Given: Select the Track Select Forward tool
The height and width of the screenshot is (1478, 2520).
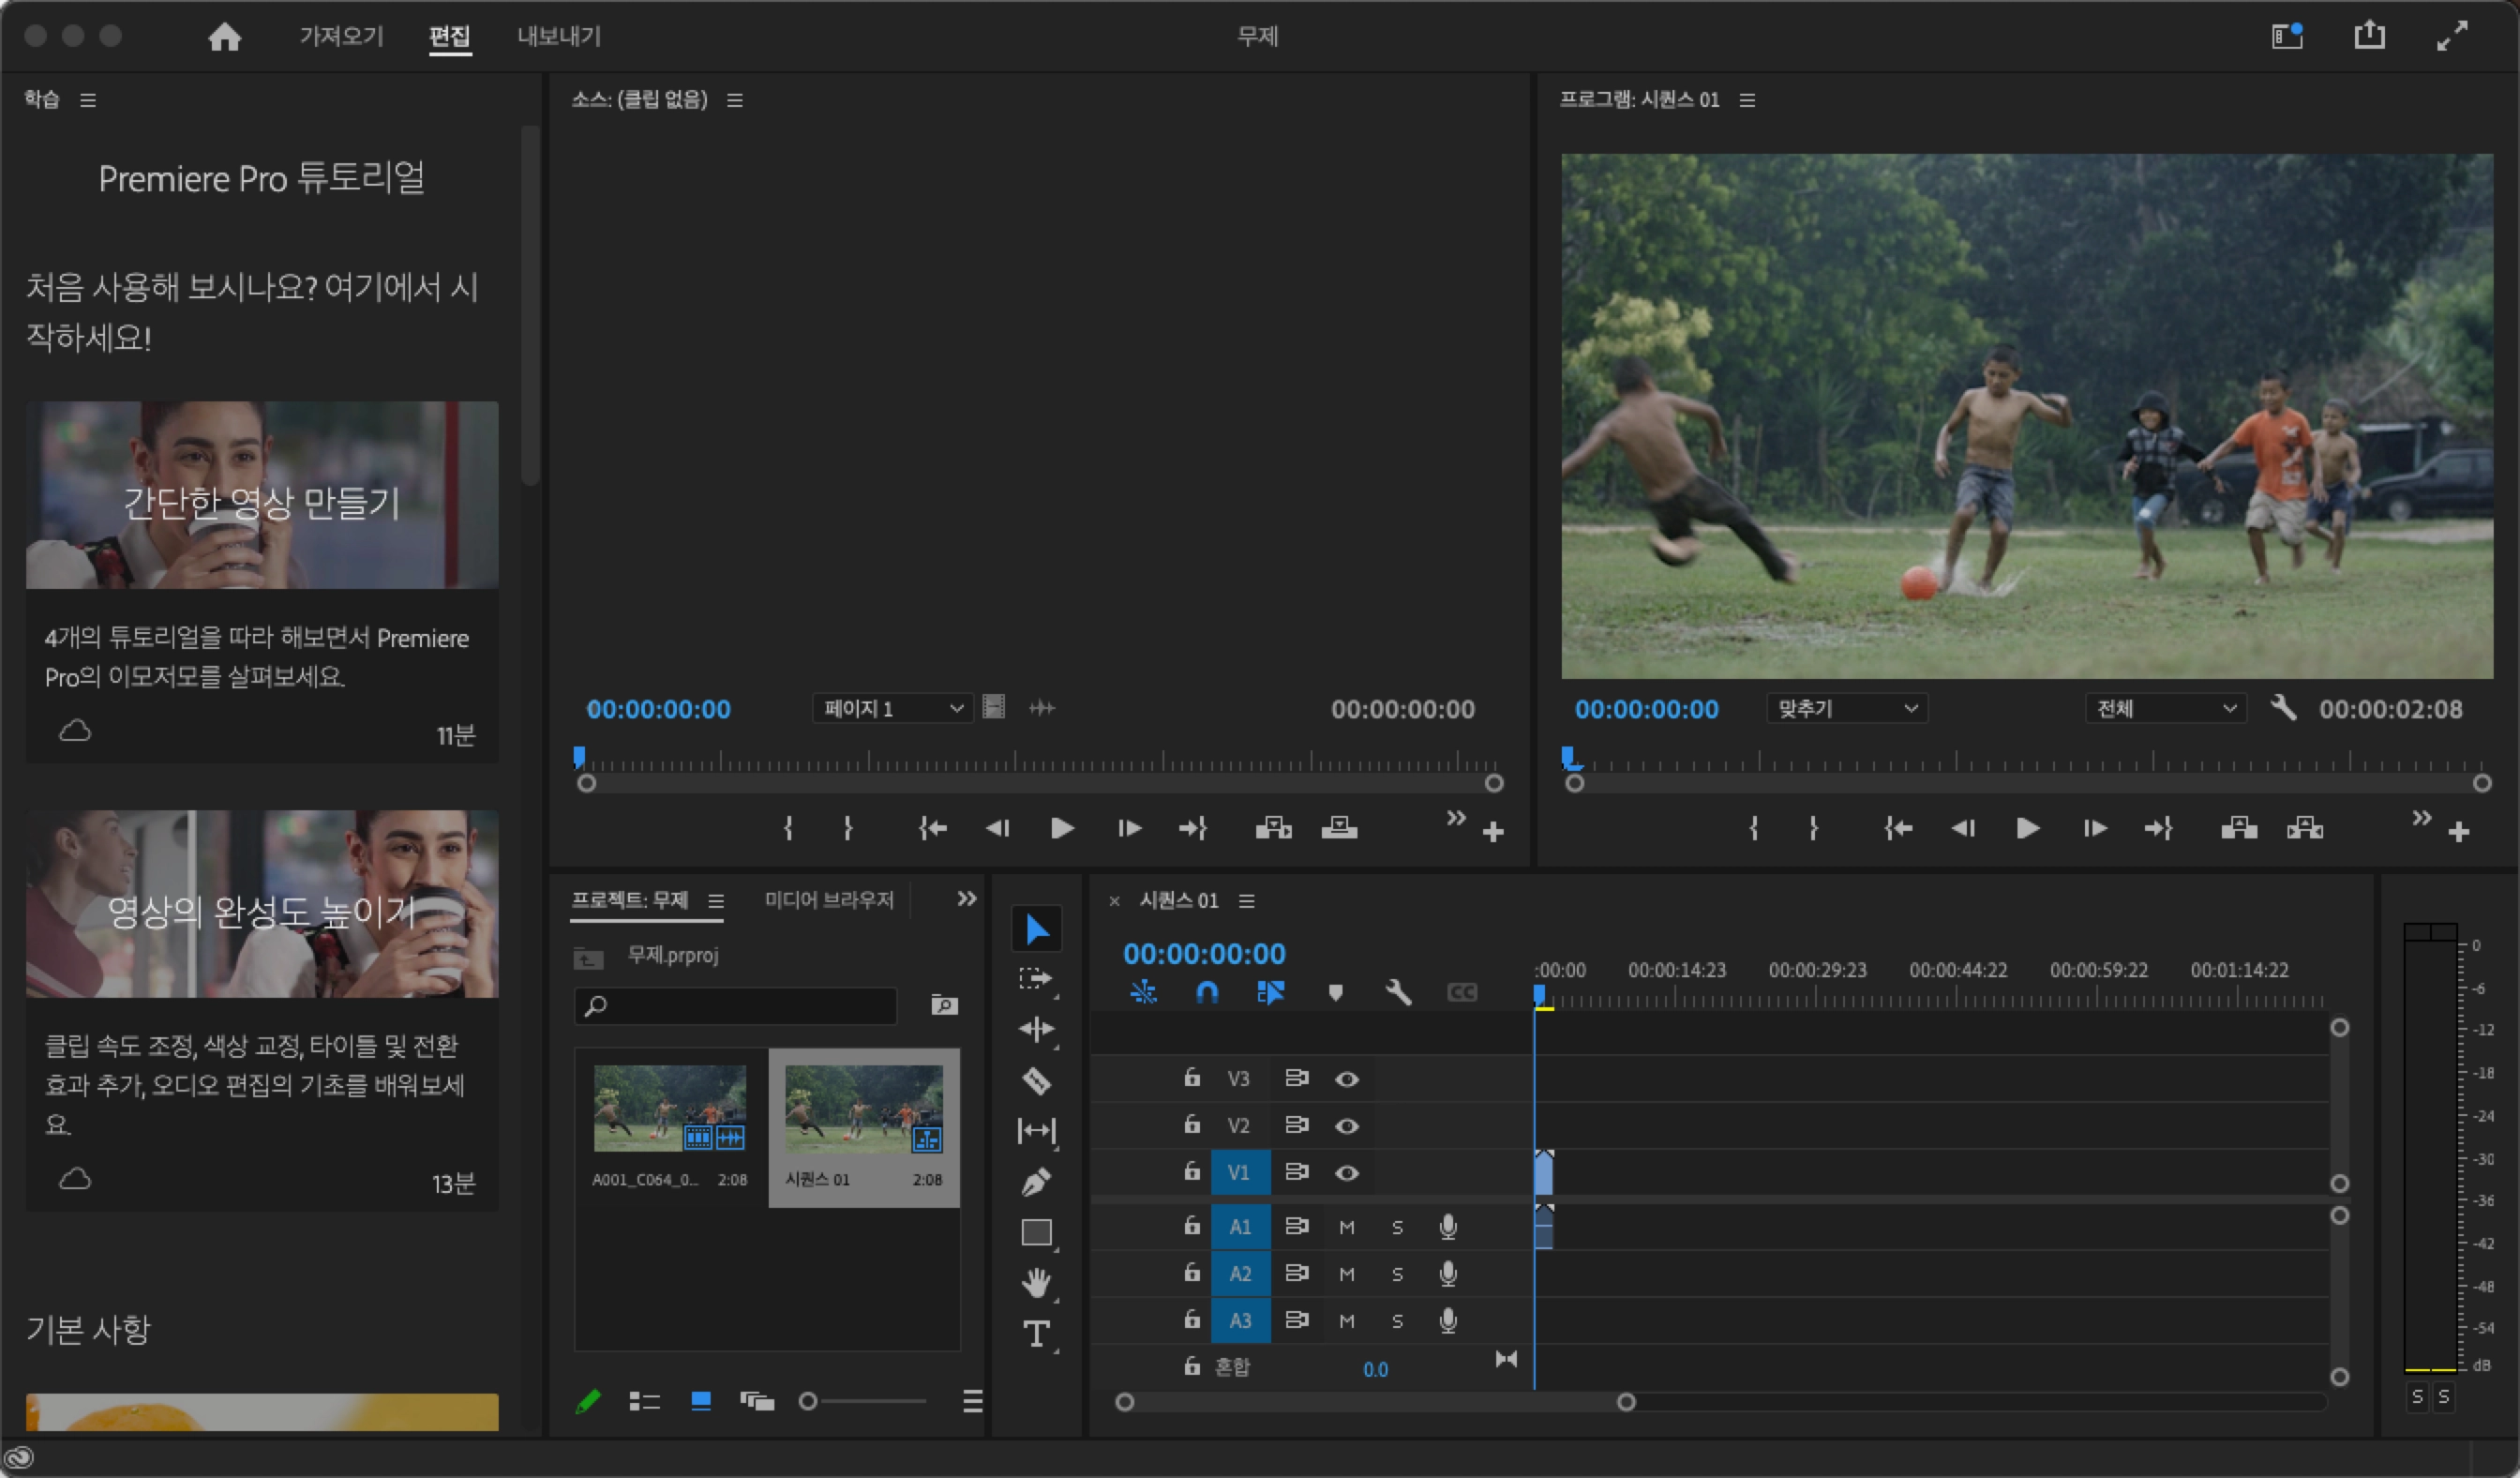Looking at the screenshot, I should point(1036,978).
